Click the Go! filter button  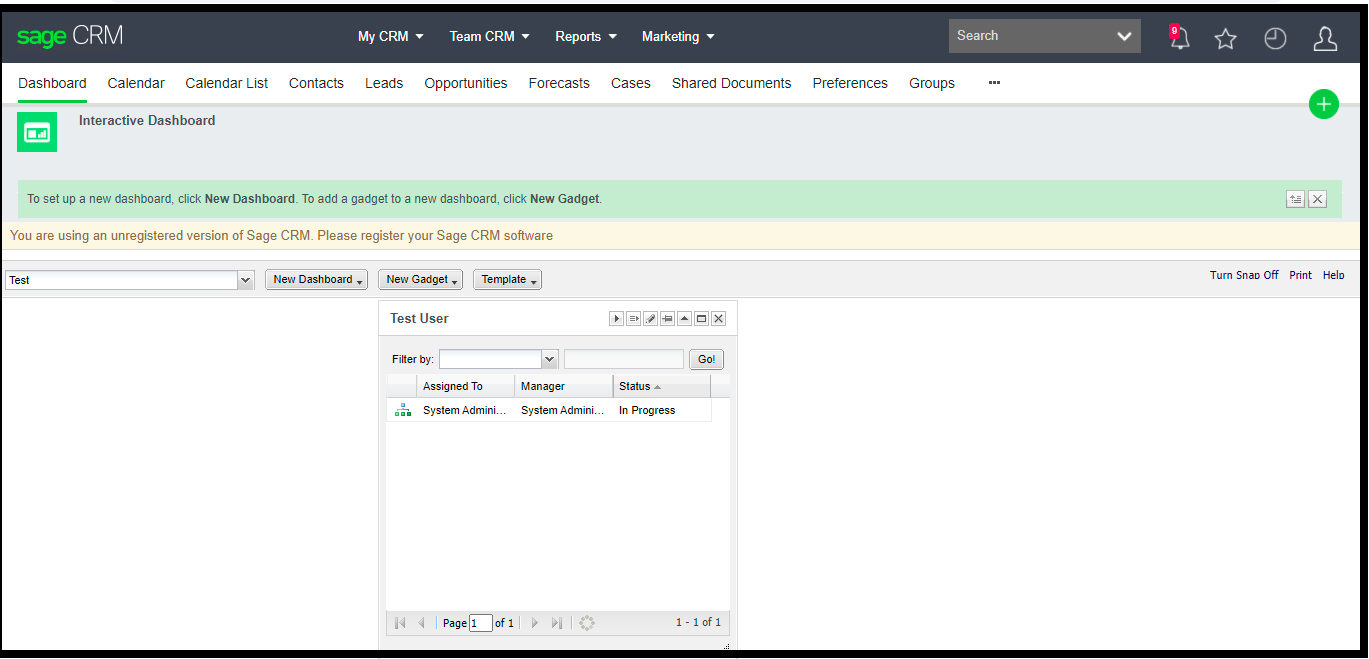click(706, 359)
